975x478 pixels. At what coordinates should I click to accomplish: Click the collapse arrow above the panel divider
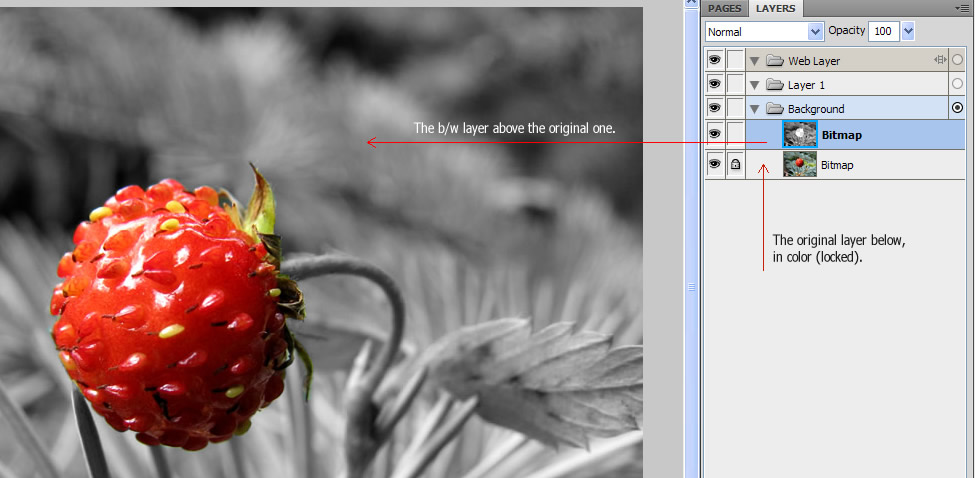(691, 3)
